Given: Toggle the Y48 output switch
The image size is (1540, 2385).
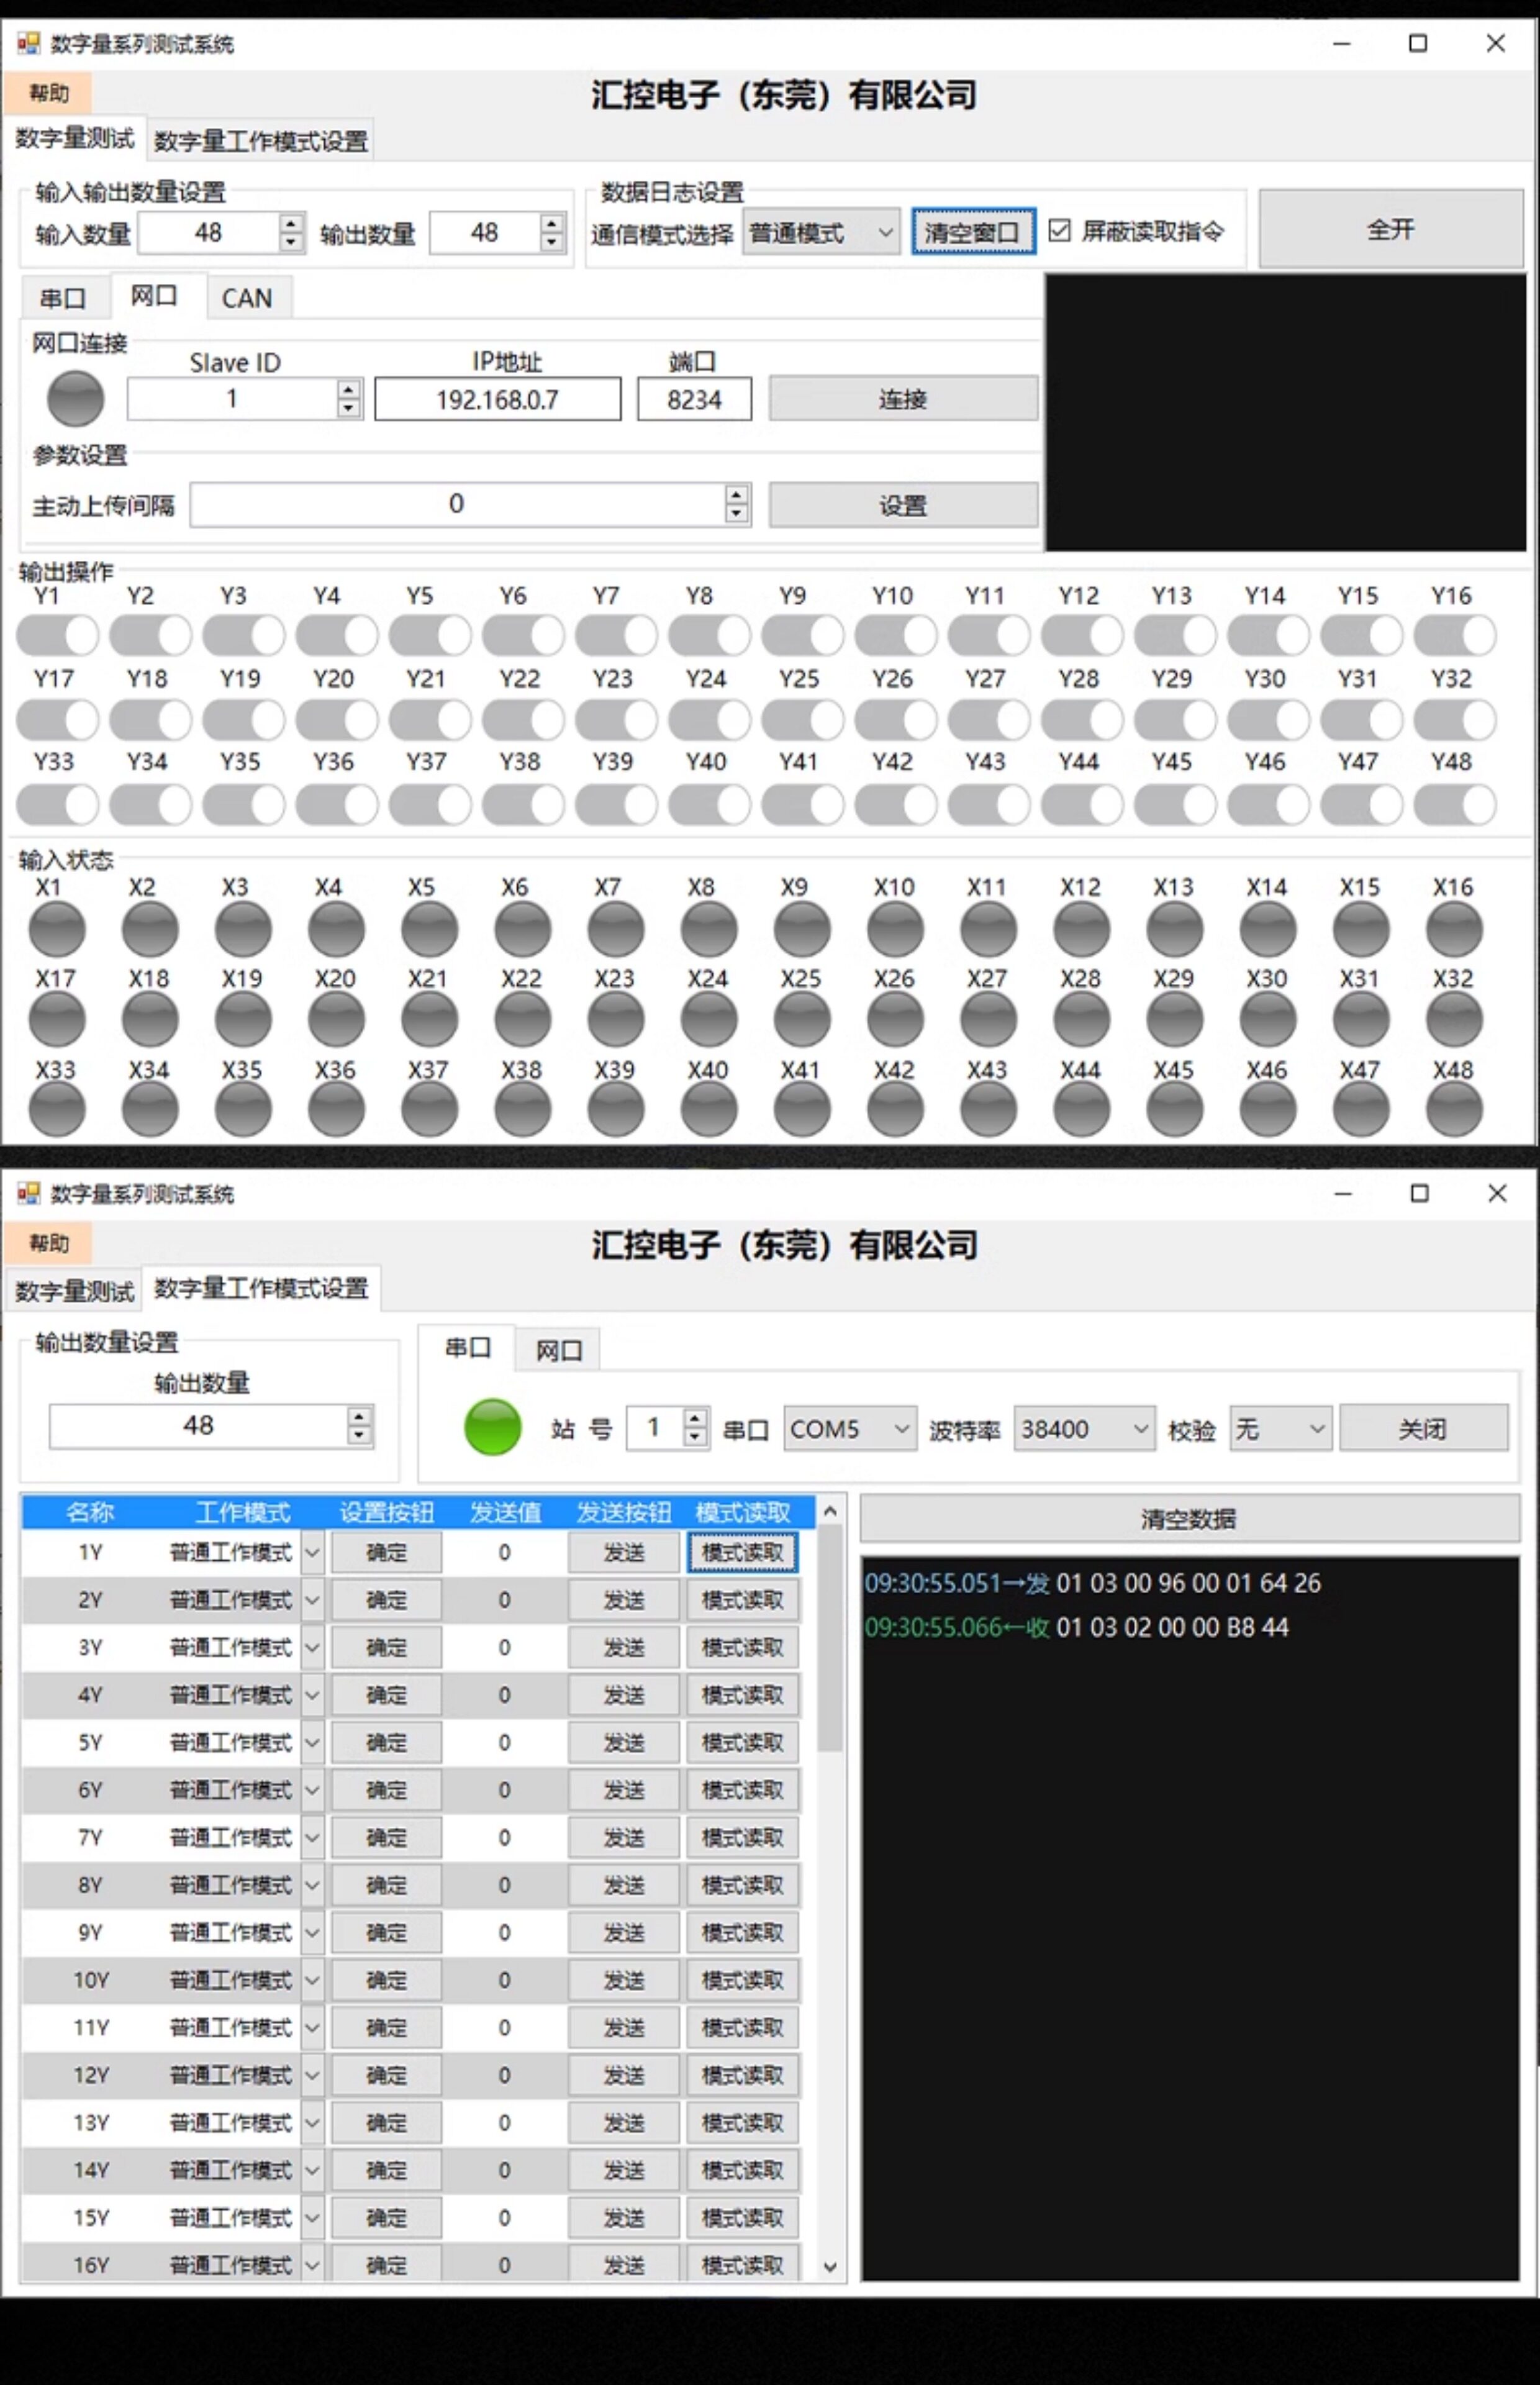Looking at the screenshot, I should point(1454,804).
